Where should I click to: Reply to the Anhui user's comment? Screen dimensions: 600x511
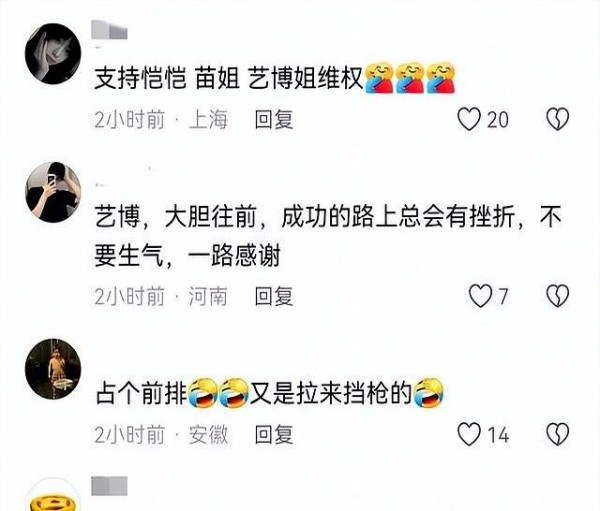tap(274, 434)
